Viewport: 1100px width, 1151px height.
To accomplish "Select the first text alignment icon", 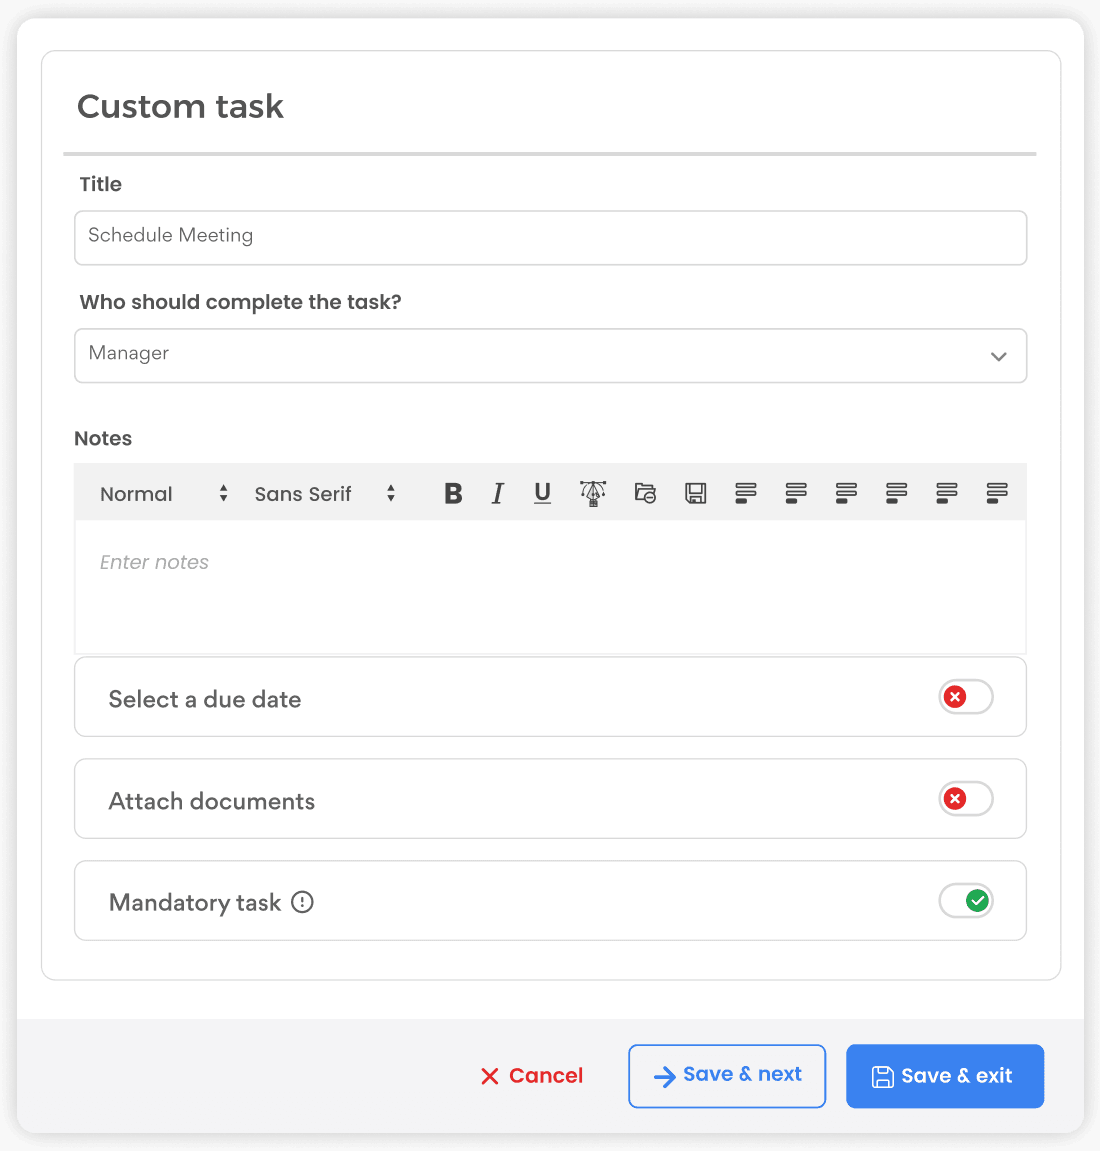I will tap(745, 493).
